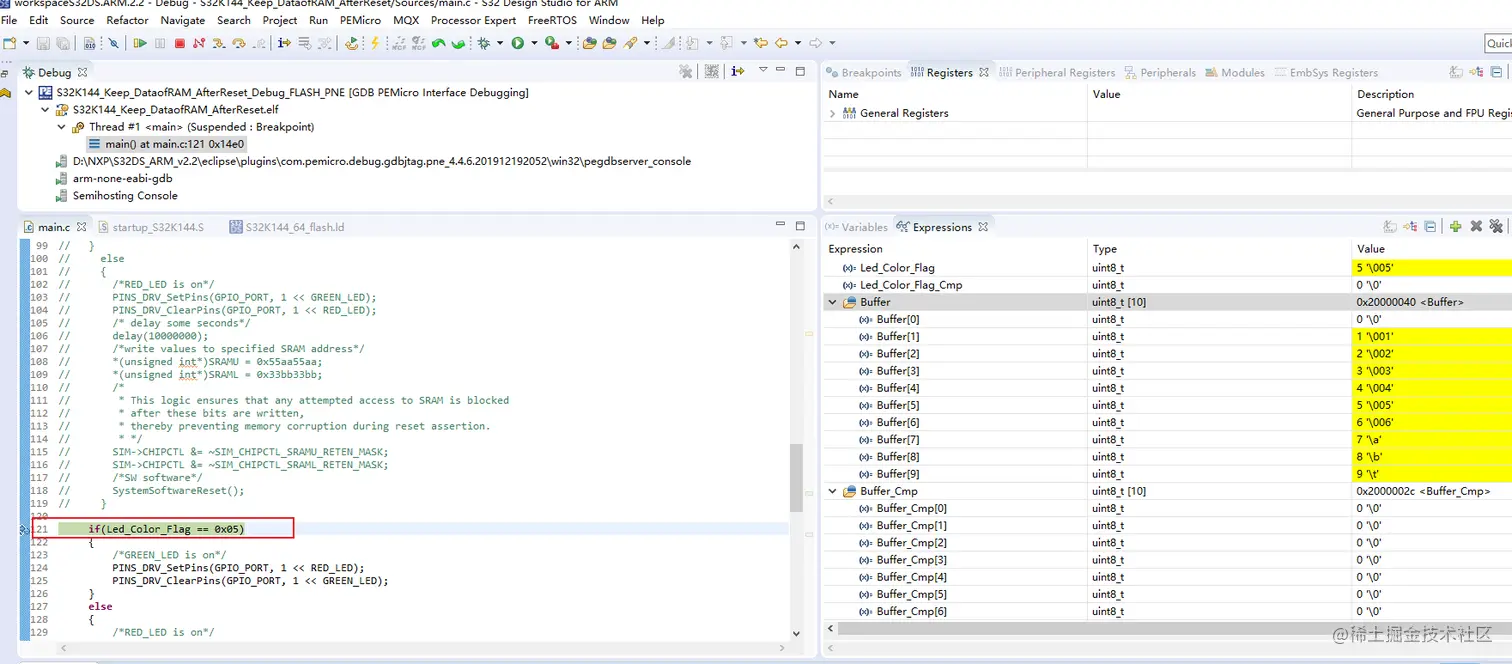Viewport: 1512px width, 664px height.
Task: Toggle Instruction Stepping Mode in main toolbar
Action: point(284,43)
